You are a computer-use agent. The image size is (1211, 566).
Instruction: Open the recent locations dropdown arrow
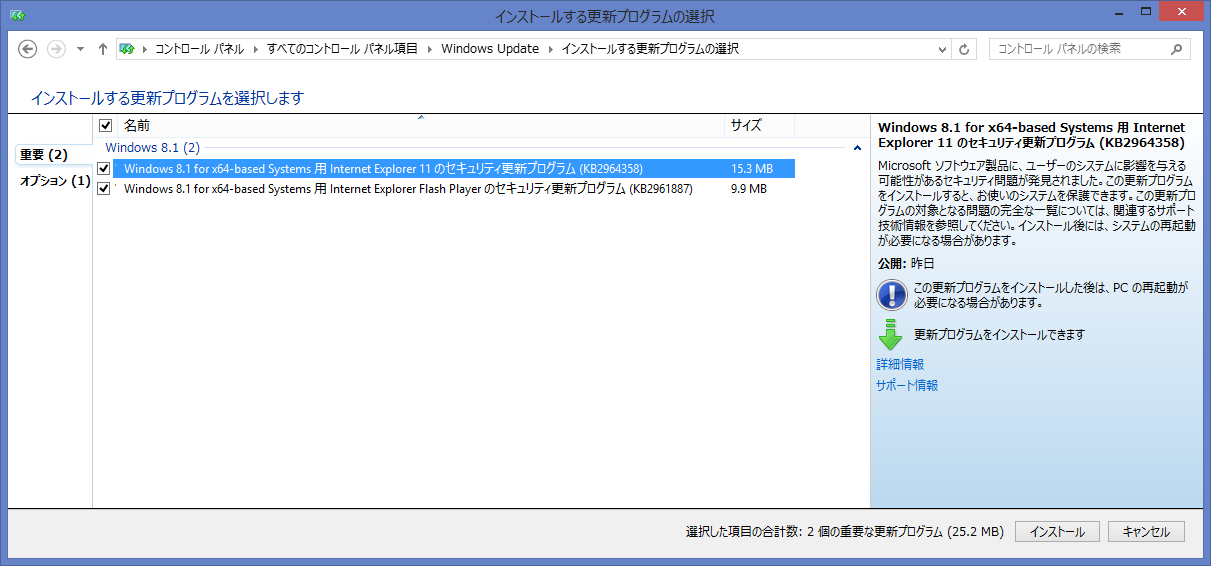point(81,49)
